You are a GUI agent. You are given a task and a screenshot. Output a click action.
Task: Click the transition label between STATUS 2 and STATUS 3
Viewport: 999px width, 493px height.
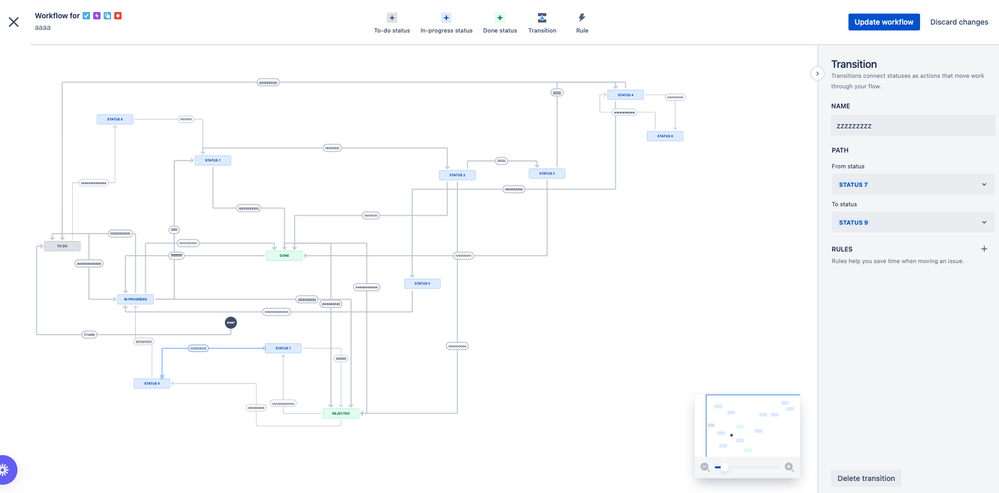[x=501, y=161]
